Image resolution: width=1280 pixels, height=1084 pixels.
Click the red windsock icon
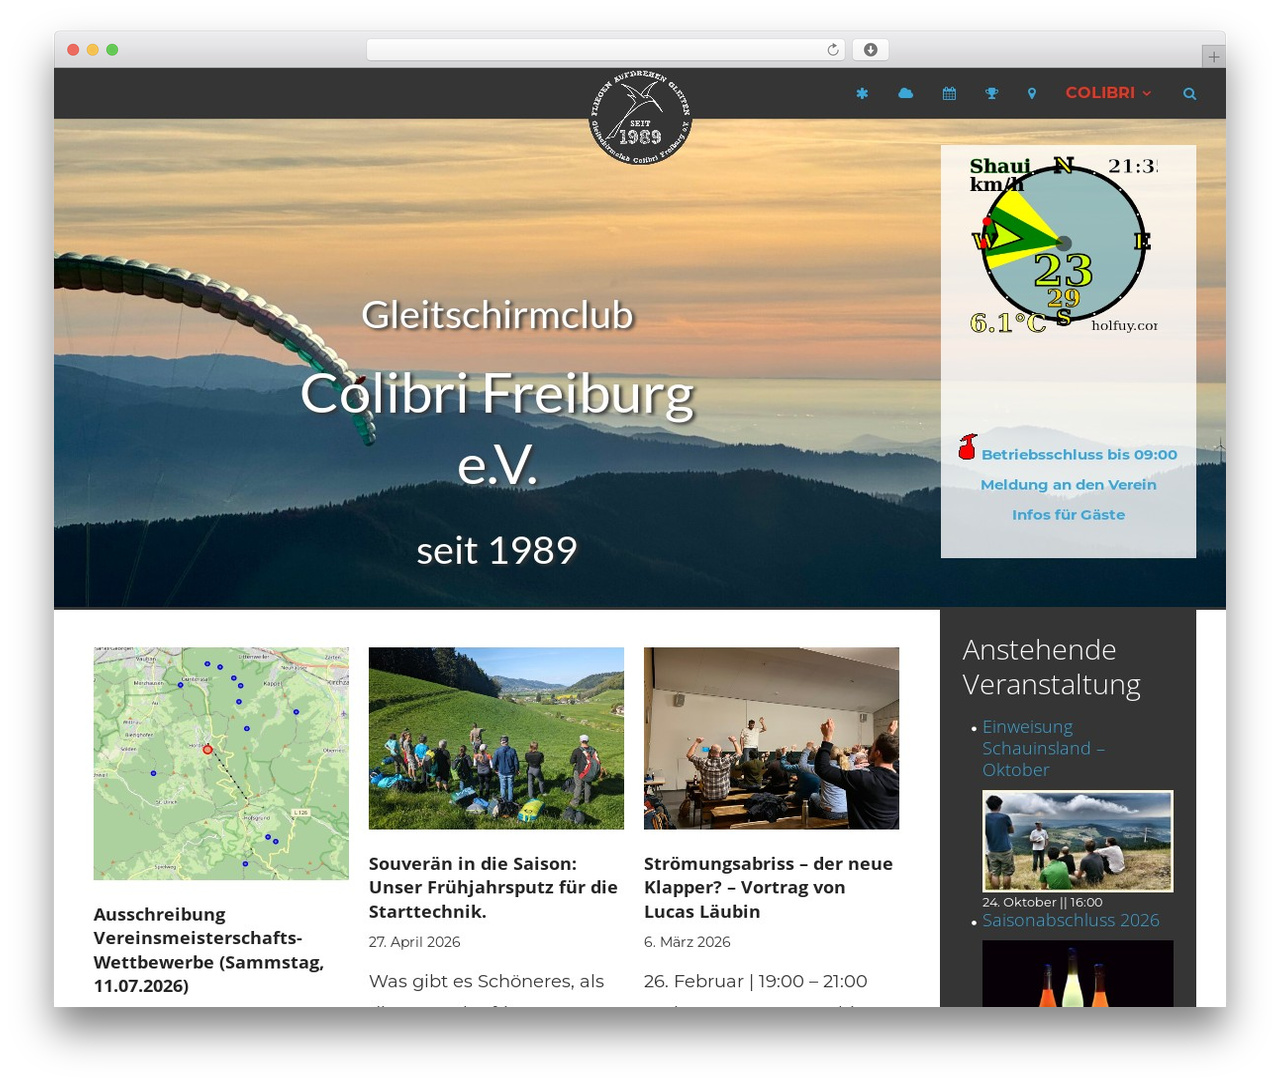click(967, 447)
